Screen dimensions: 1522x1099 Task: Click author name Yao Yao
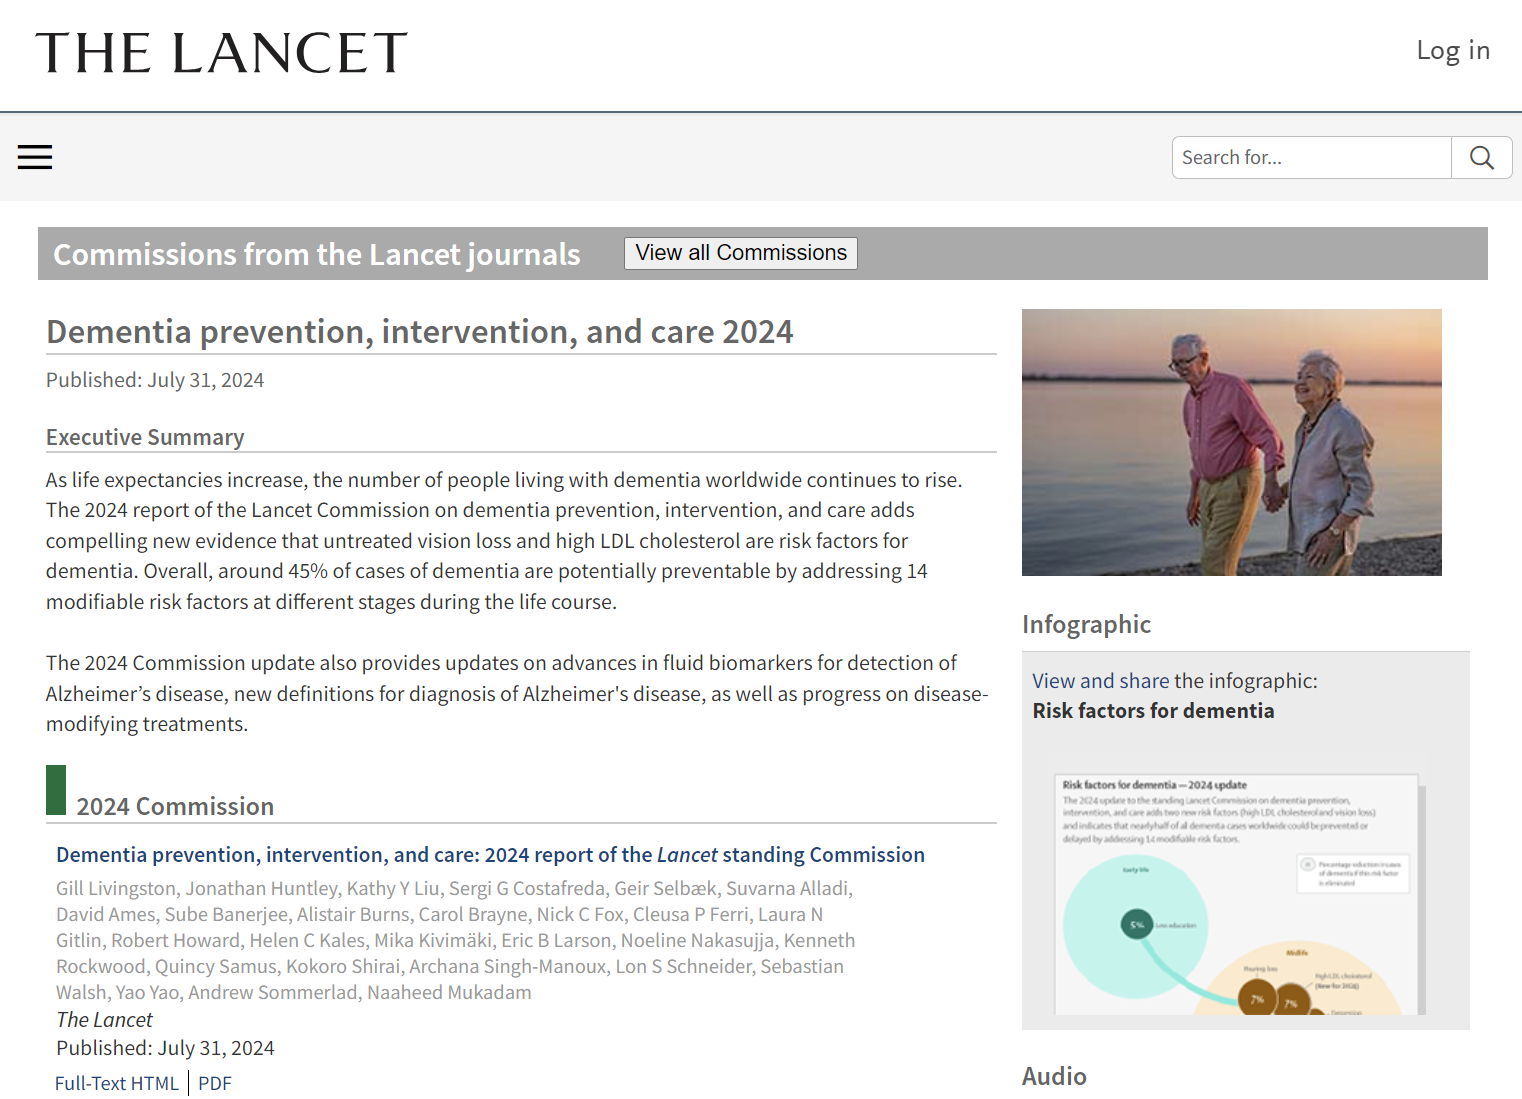point(146,992)
